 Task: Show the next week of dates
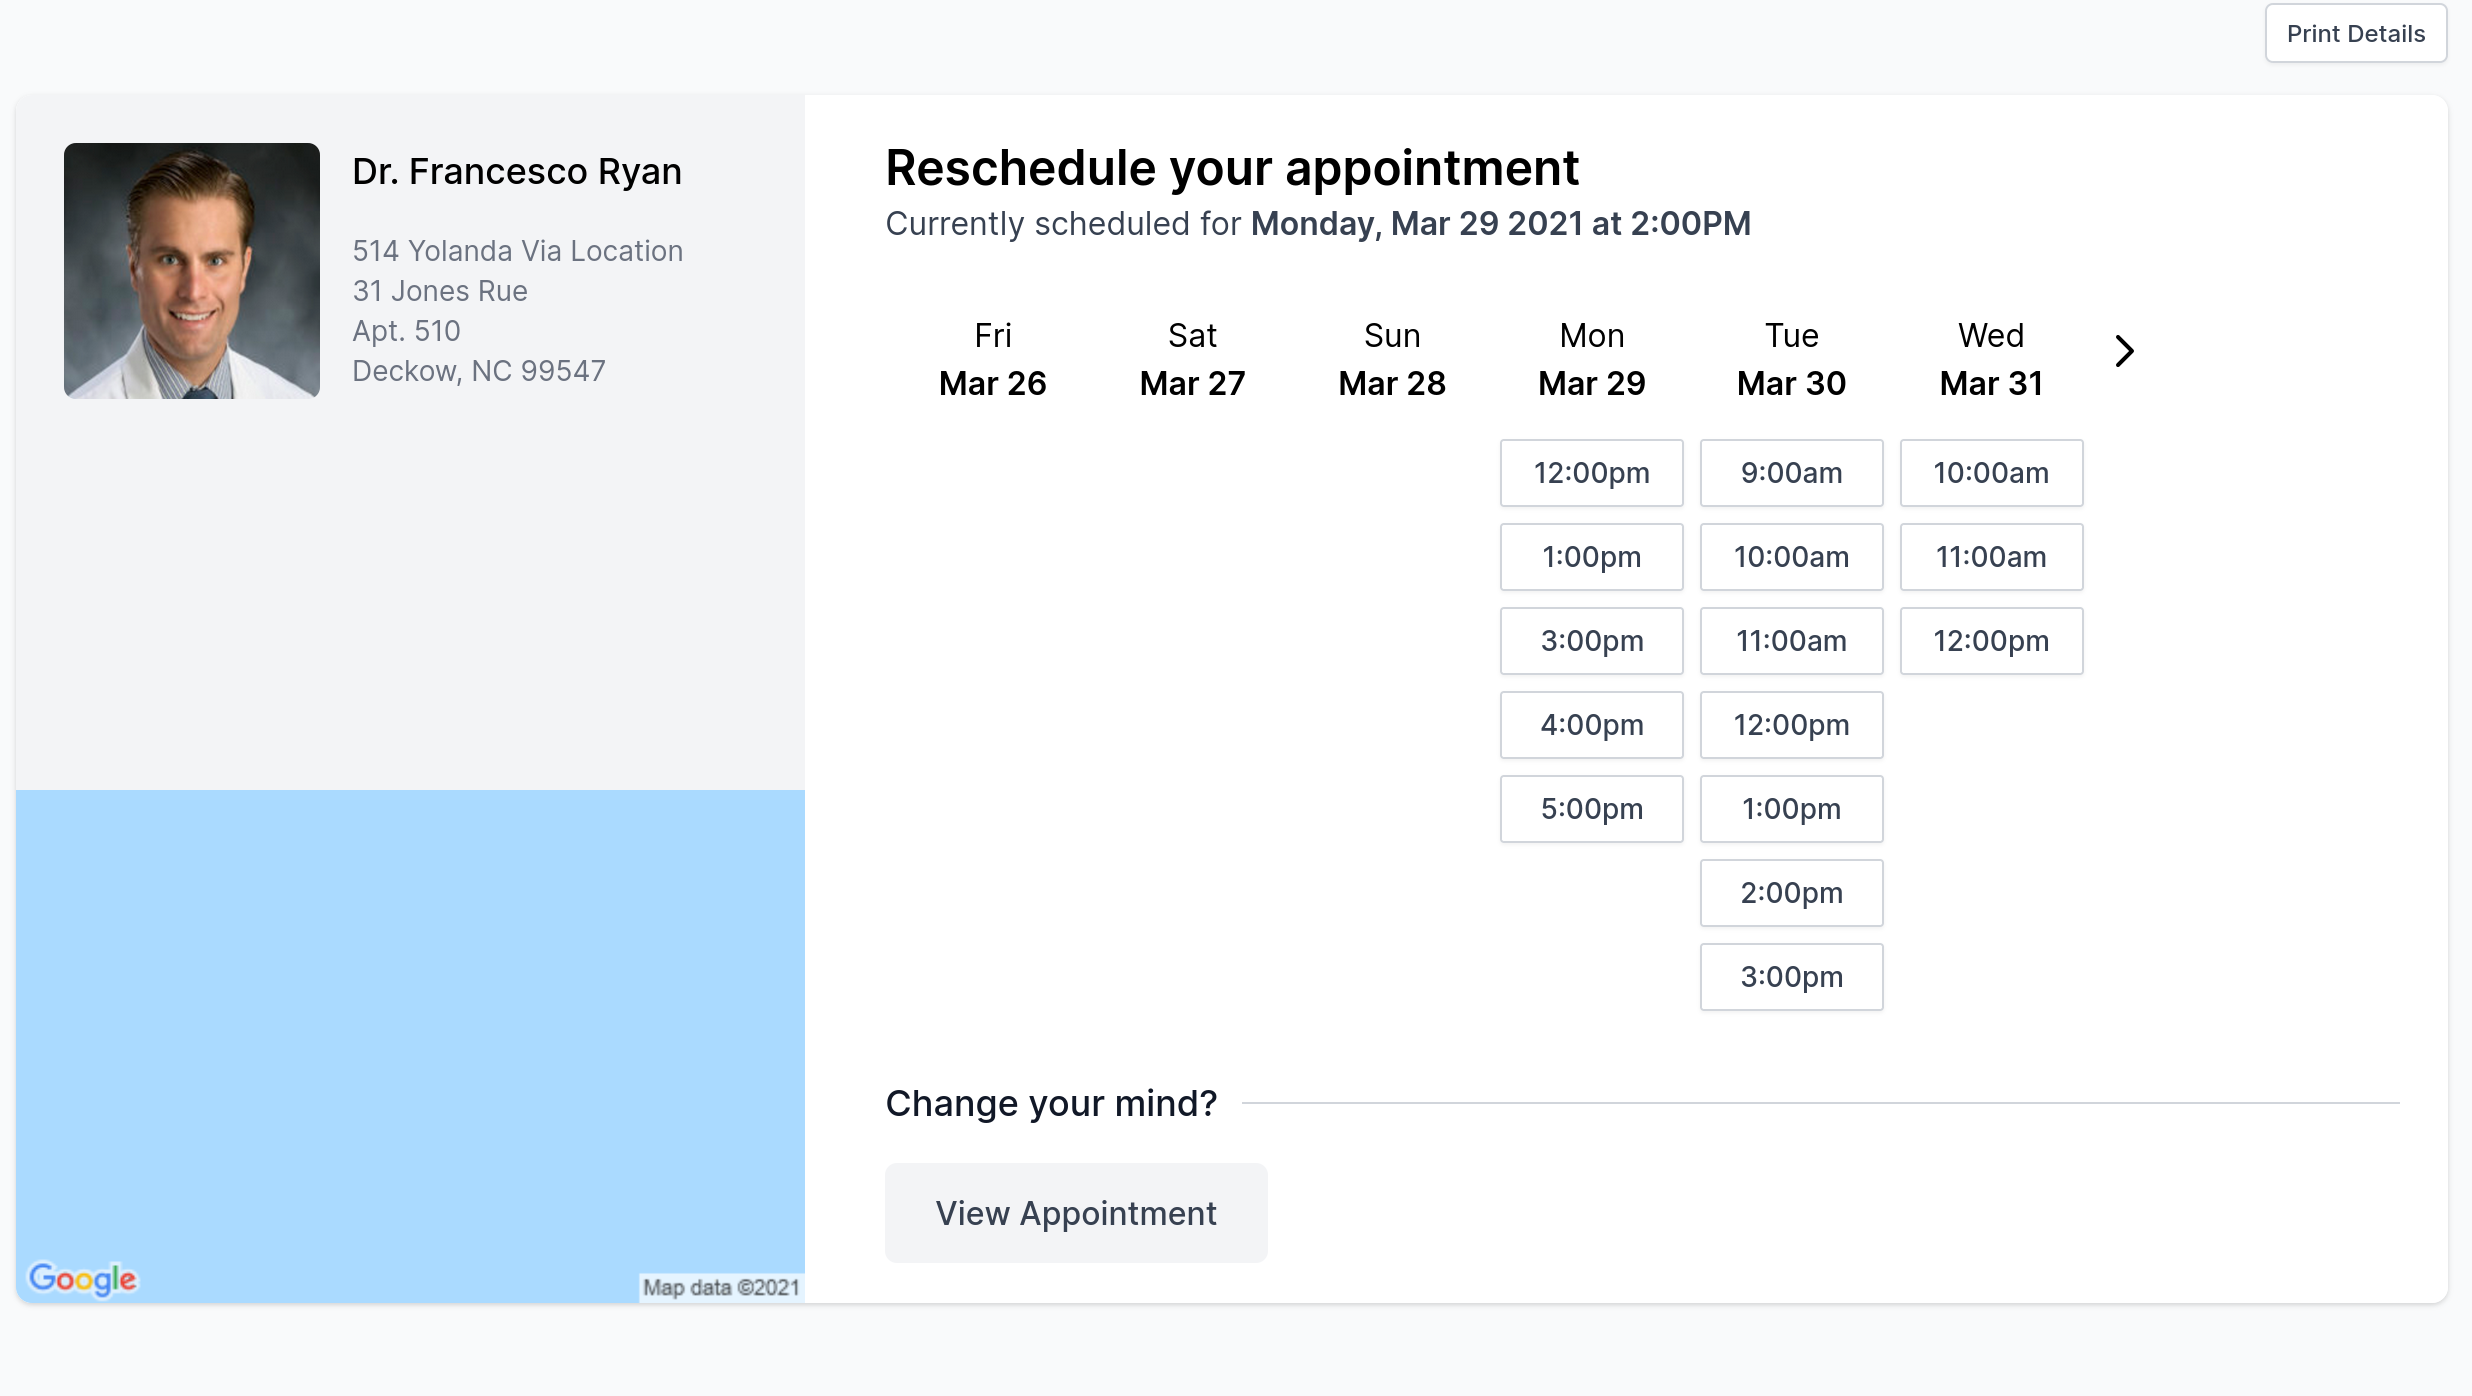[2125, 351]
